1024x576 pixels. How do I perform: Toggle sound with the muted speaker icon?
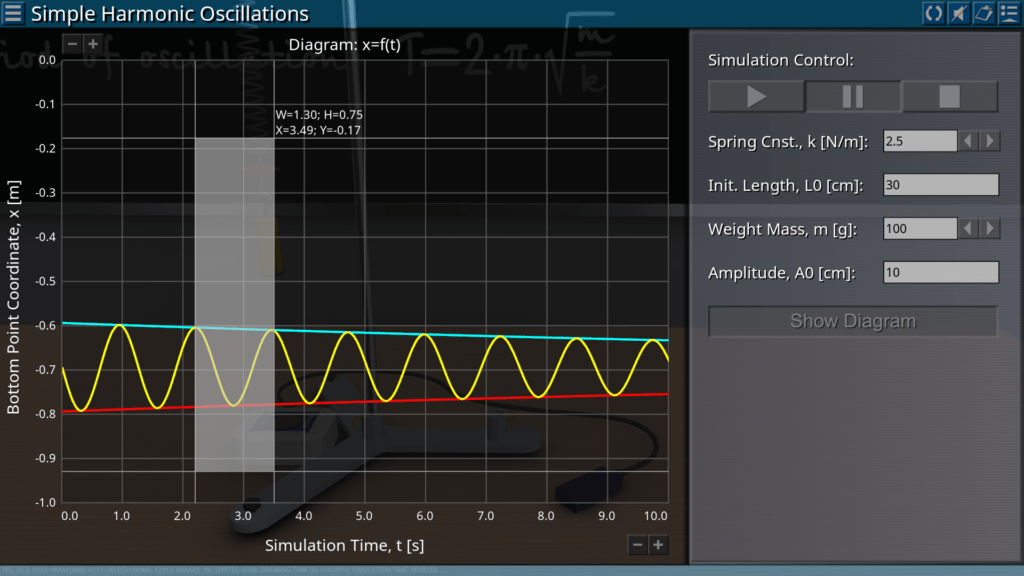pyautogui.click(x=958, y=13)
